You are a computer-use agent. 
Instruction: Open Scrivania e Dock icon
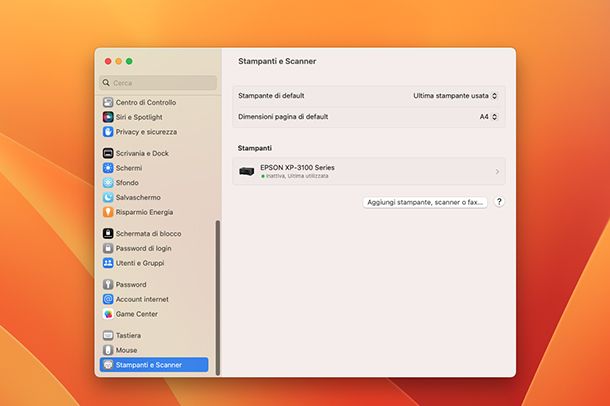tap(108, 153)
